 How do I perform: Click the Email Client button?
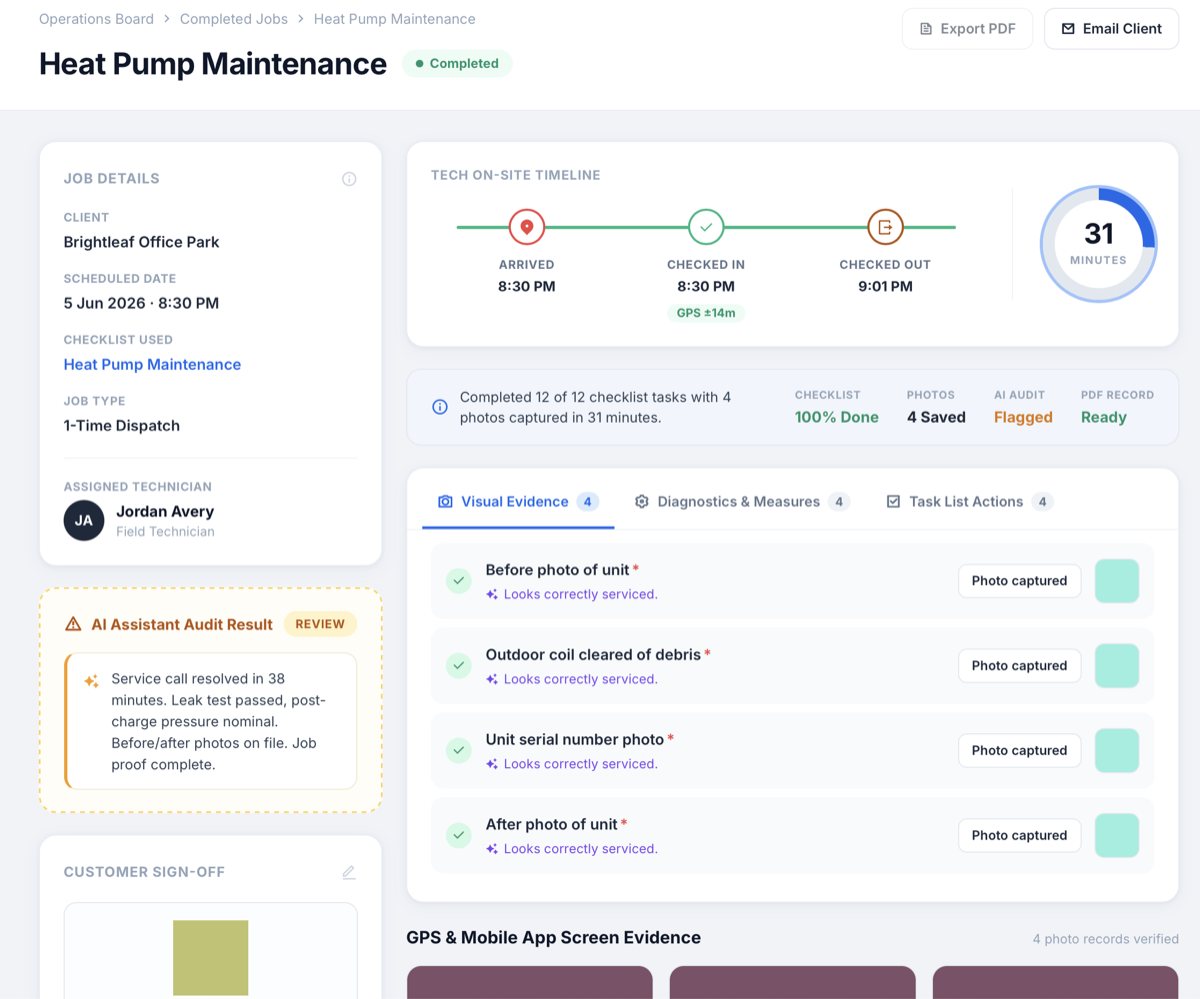pyautogui.click(x=1112, y=29)
